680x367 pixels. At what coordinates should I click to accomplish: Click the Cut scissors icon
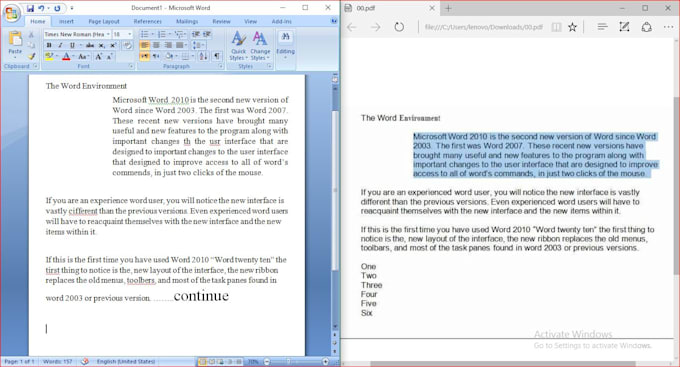pos(31,35)
